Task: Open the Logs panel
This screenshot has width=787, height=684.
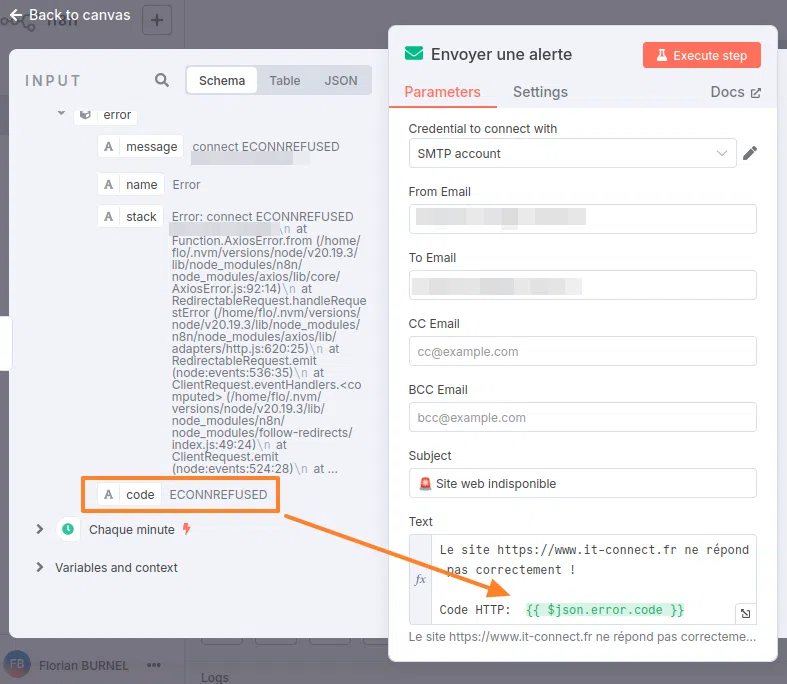Action: [x=215, y=677]
